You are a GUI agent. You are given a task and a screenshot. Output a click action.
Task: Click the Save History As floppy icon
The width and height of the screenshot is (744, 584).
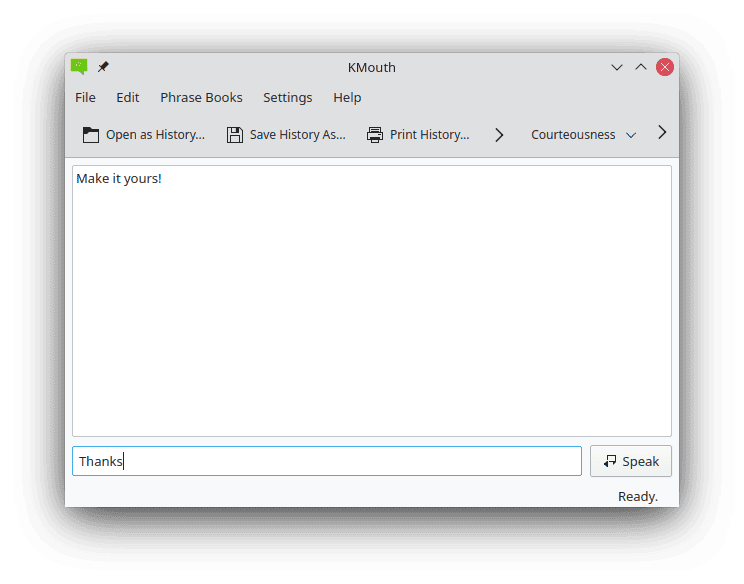click(x=234, y=135)
